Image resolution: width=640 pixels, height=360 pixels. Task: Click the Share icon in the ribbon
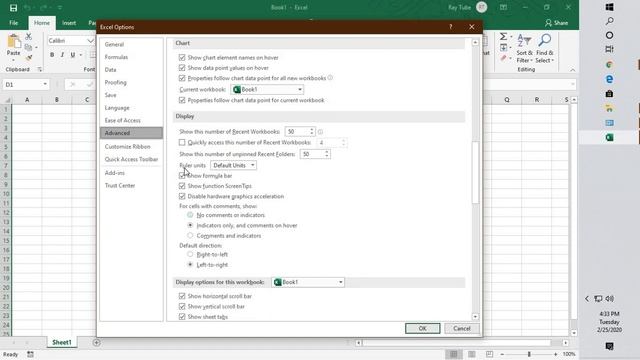tap(556, 23)
